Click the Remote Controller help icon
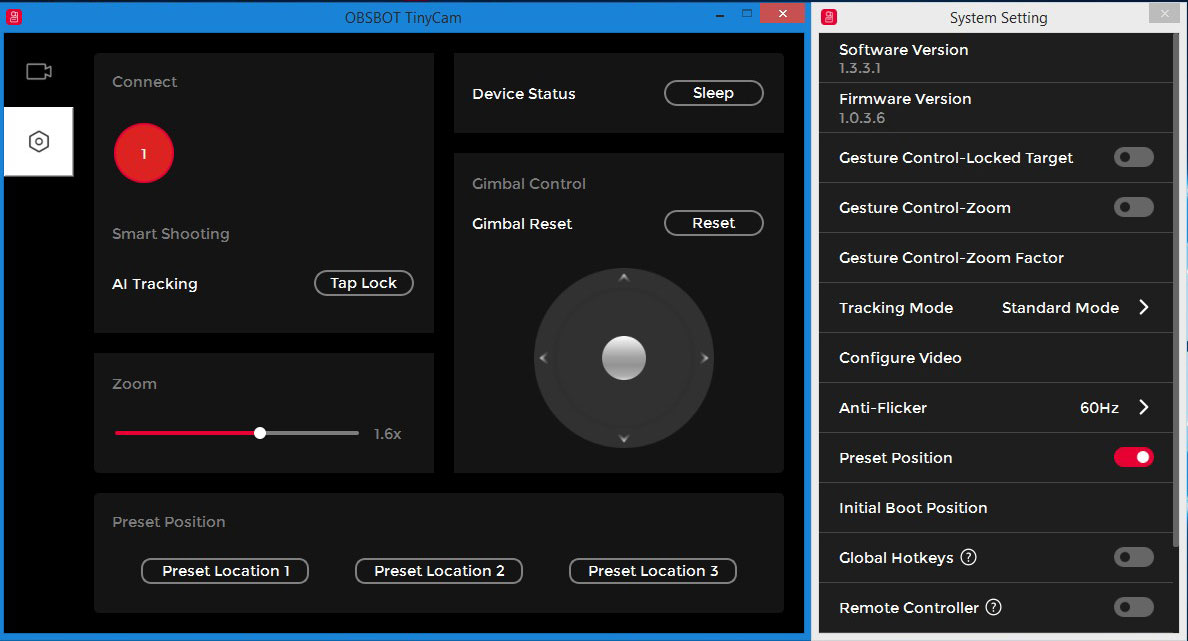The width and height of the screenshot is (1188, 641). pyautogui.click(x=993, y=607)
